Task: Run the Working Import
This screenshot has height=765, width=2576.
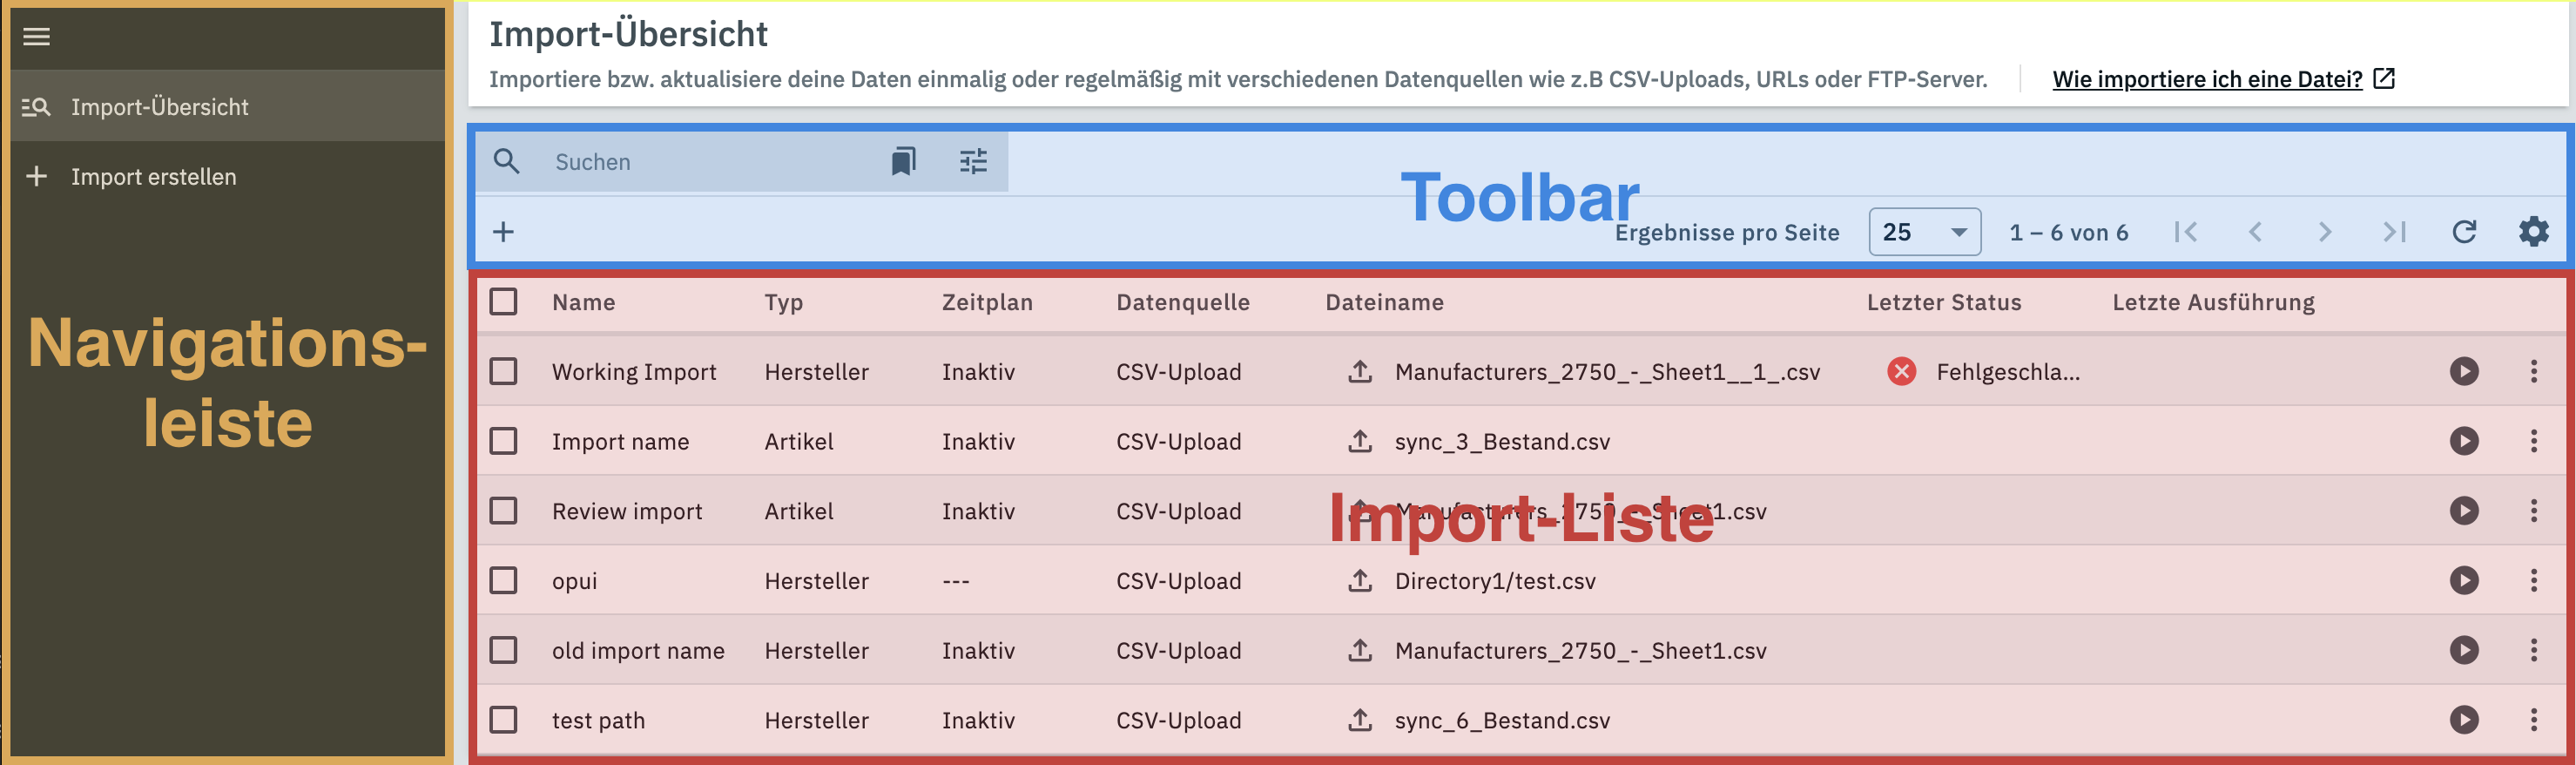Action: click(x=2464, y=371)
